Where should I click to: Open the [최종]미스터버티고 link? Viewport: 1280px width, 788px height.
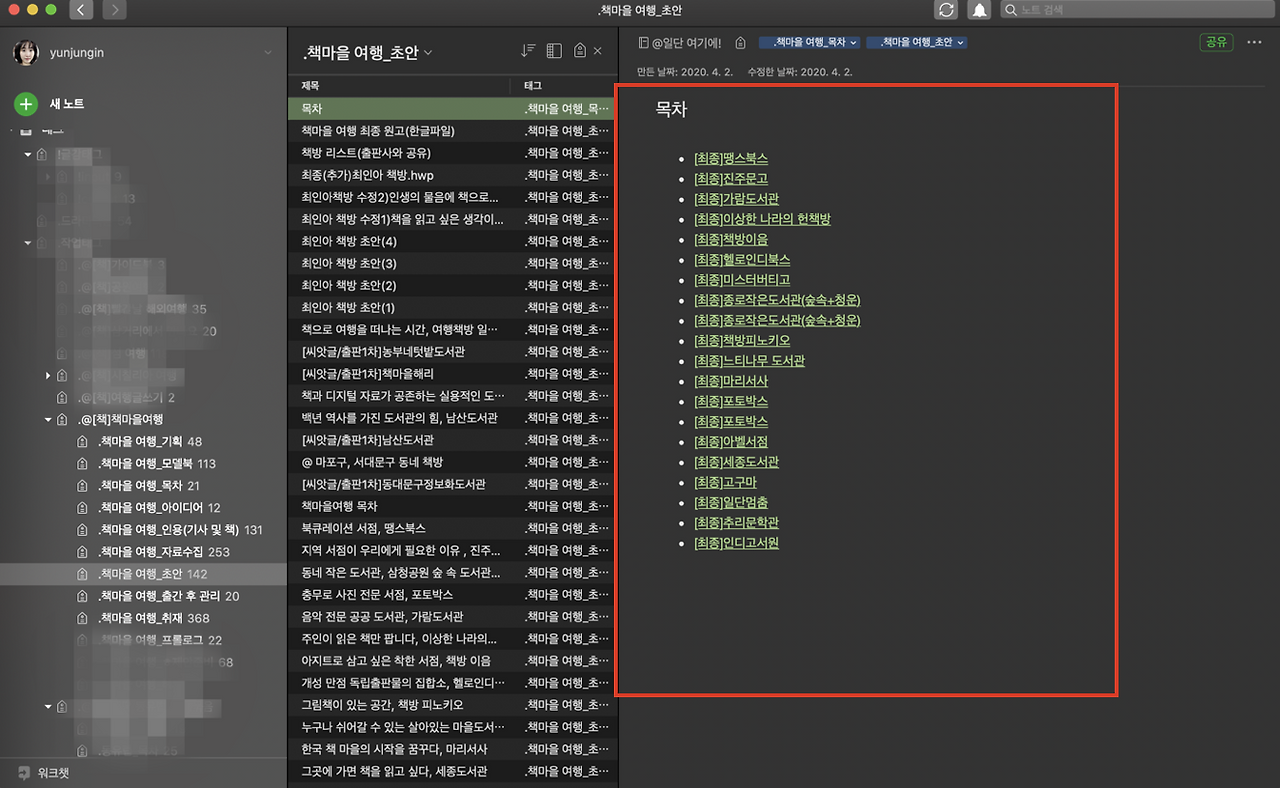(742, 279)
